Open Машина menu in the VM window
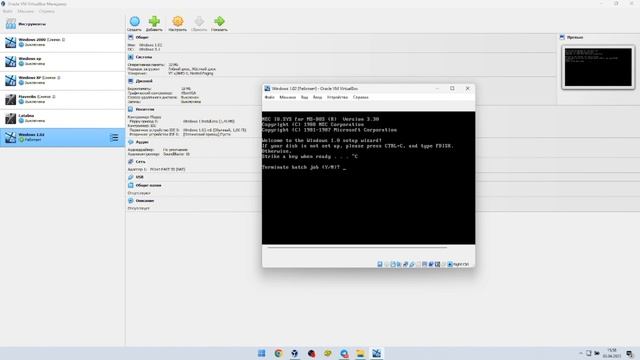640x360 pixels. click(288, 98)
